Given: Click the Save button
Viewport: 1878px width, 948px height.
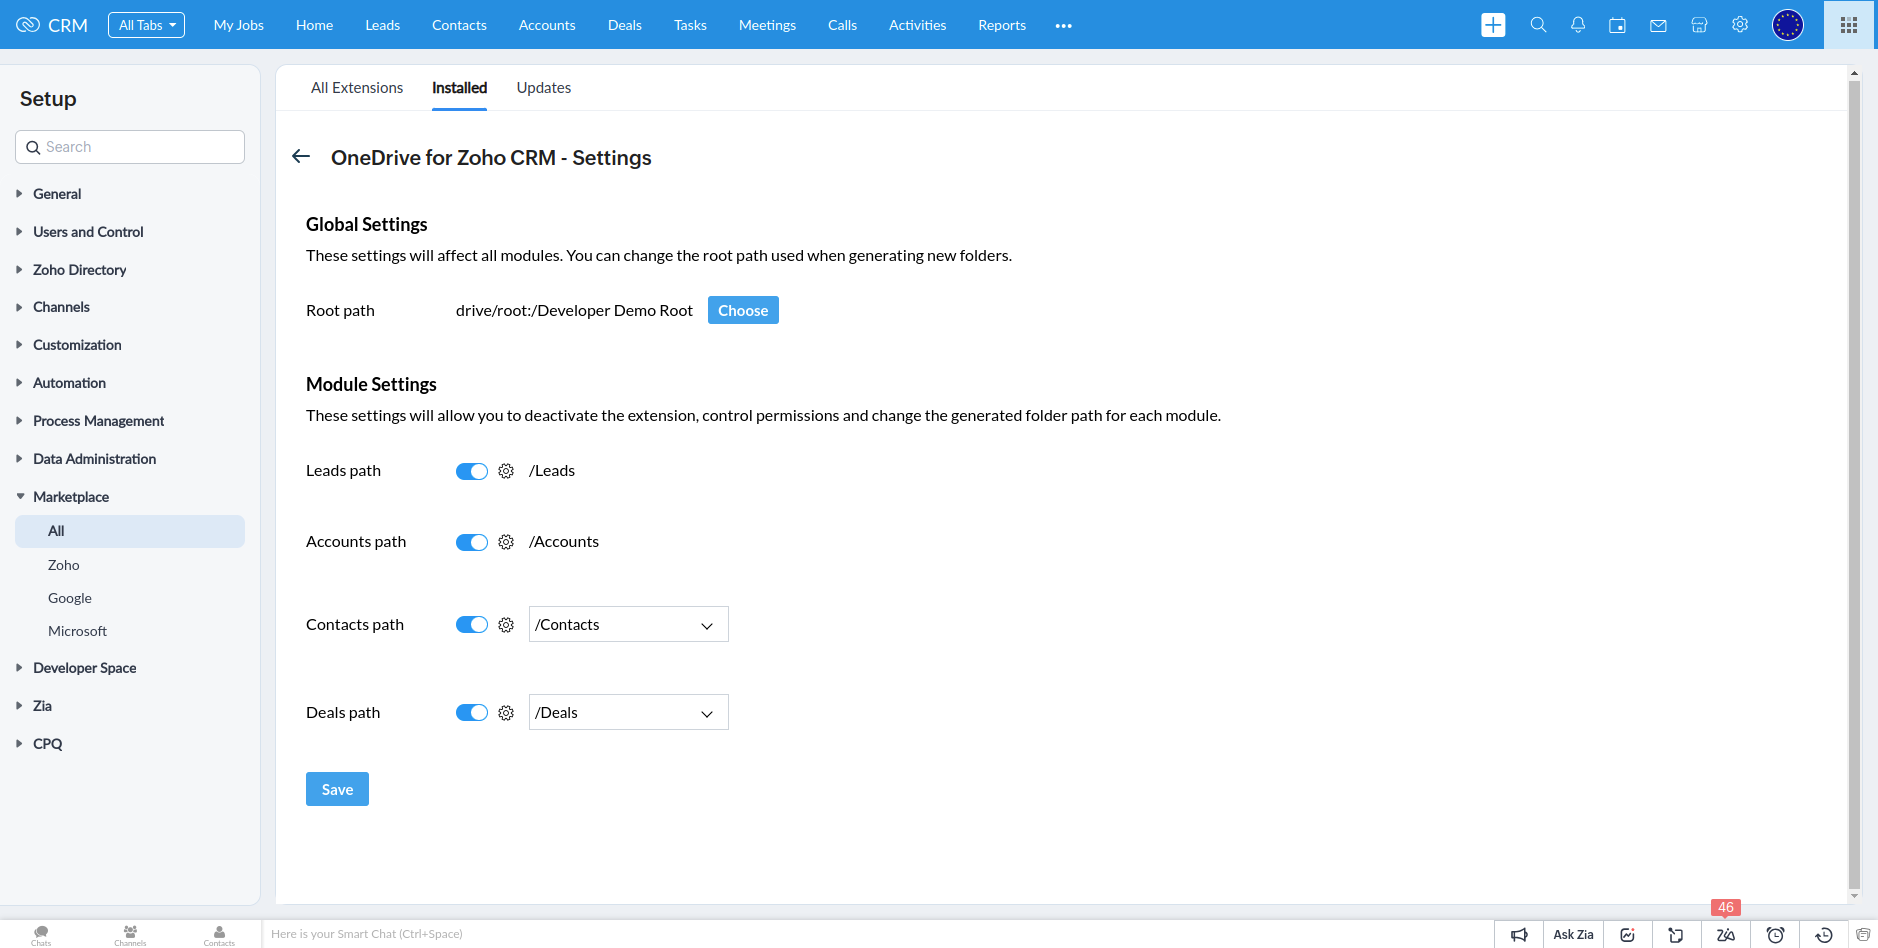Looking at the screenshot, I should 337,789.
